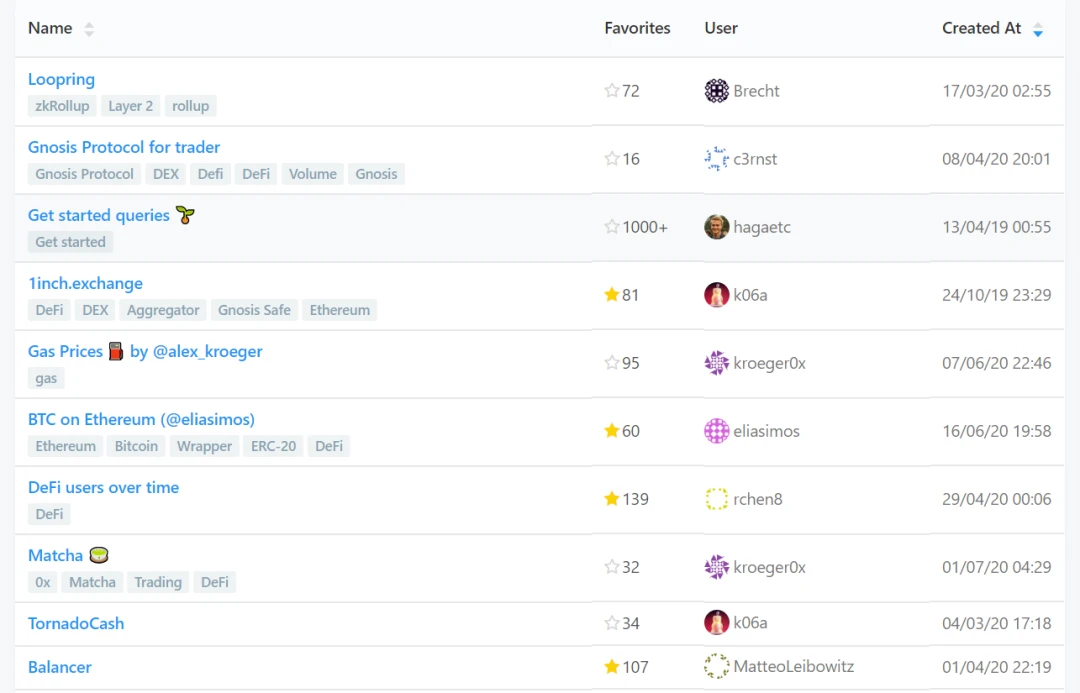This screenshot has width=1080, height=693.
Task: Select the Aggregator tag
Action: 163,310
